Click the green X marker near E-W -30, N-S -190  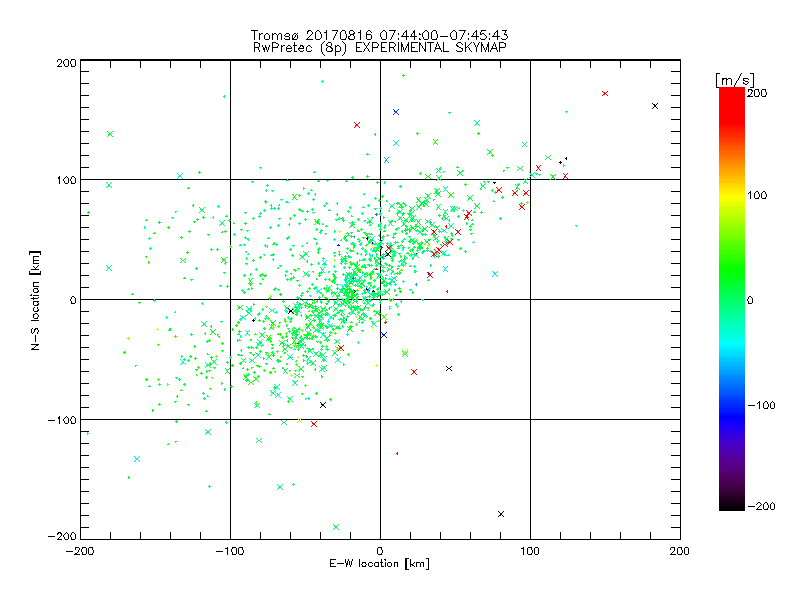(x=336, y=527)
